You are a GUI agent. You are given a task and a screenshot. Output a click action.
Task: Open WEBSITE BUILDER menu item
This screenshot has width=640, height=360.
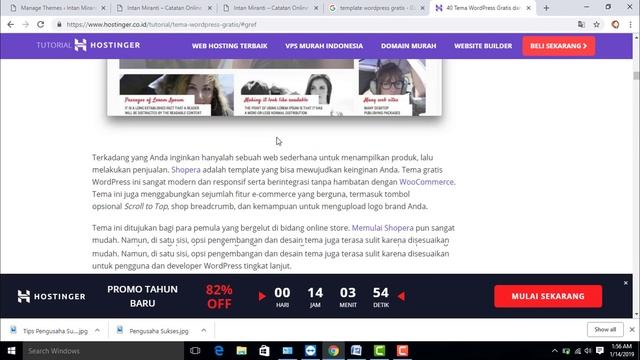[x=483, y=46]
